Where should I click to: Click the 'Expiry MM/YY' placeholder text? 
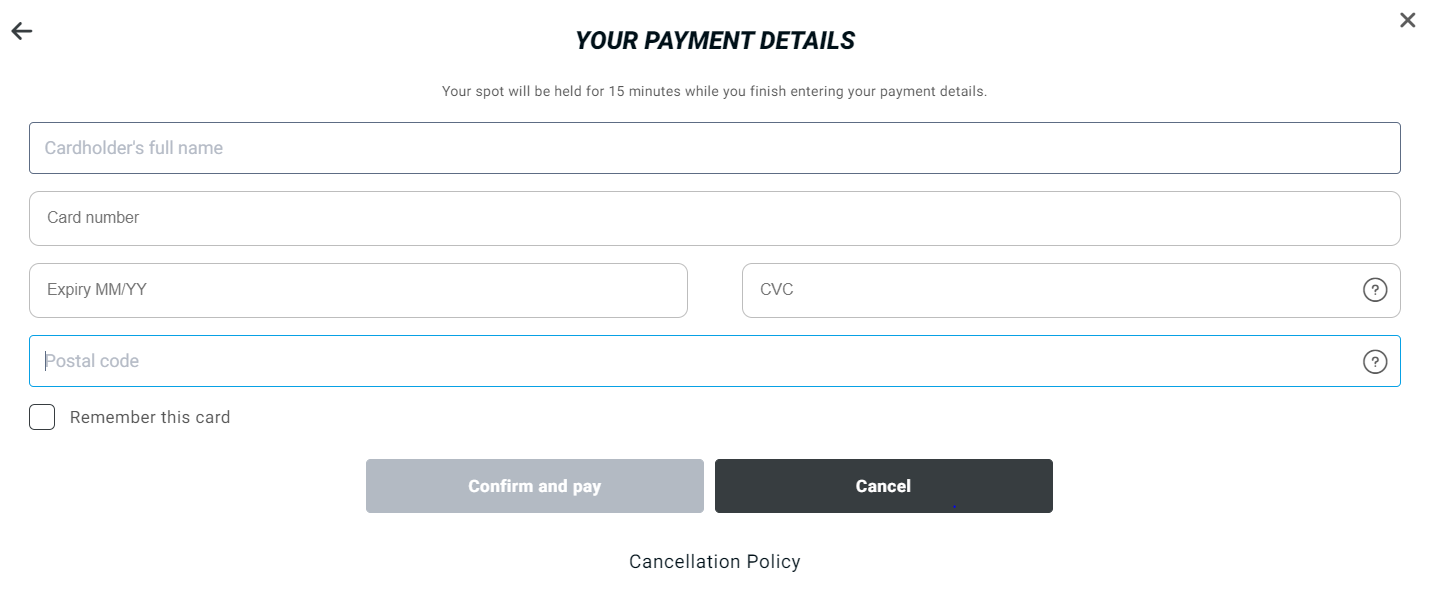click(x=98, y=290)
